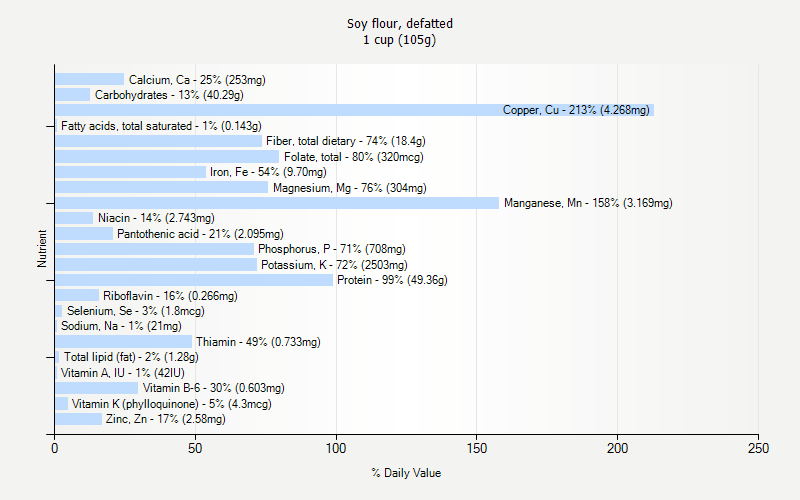800x500 pixels.
Task: Click the Protein bar at 99%
Action: pyautogui.click(x=194, y=280)
